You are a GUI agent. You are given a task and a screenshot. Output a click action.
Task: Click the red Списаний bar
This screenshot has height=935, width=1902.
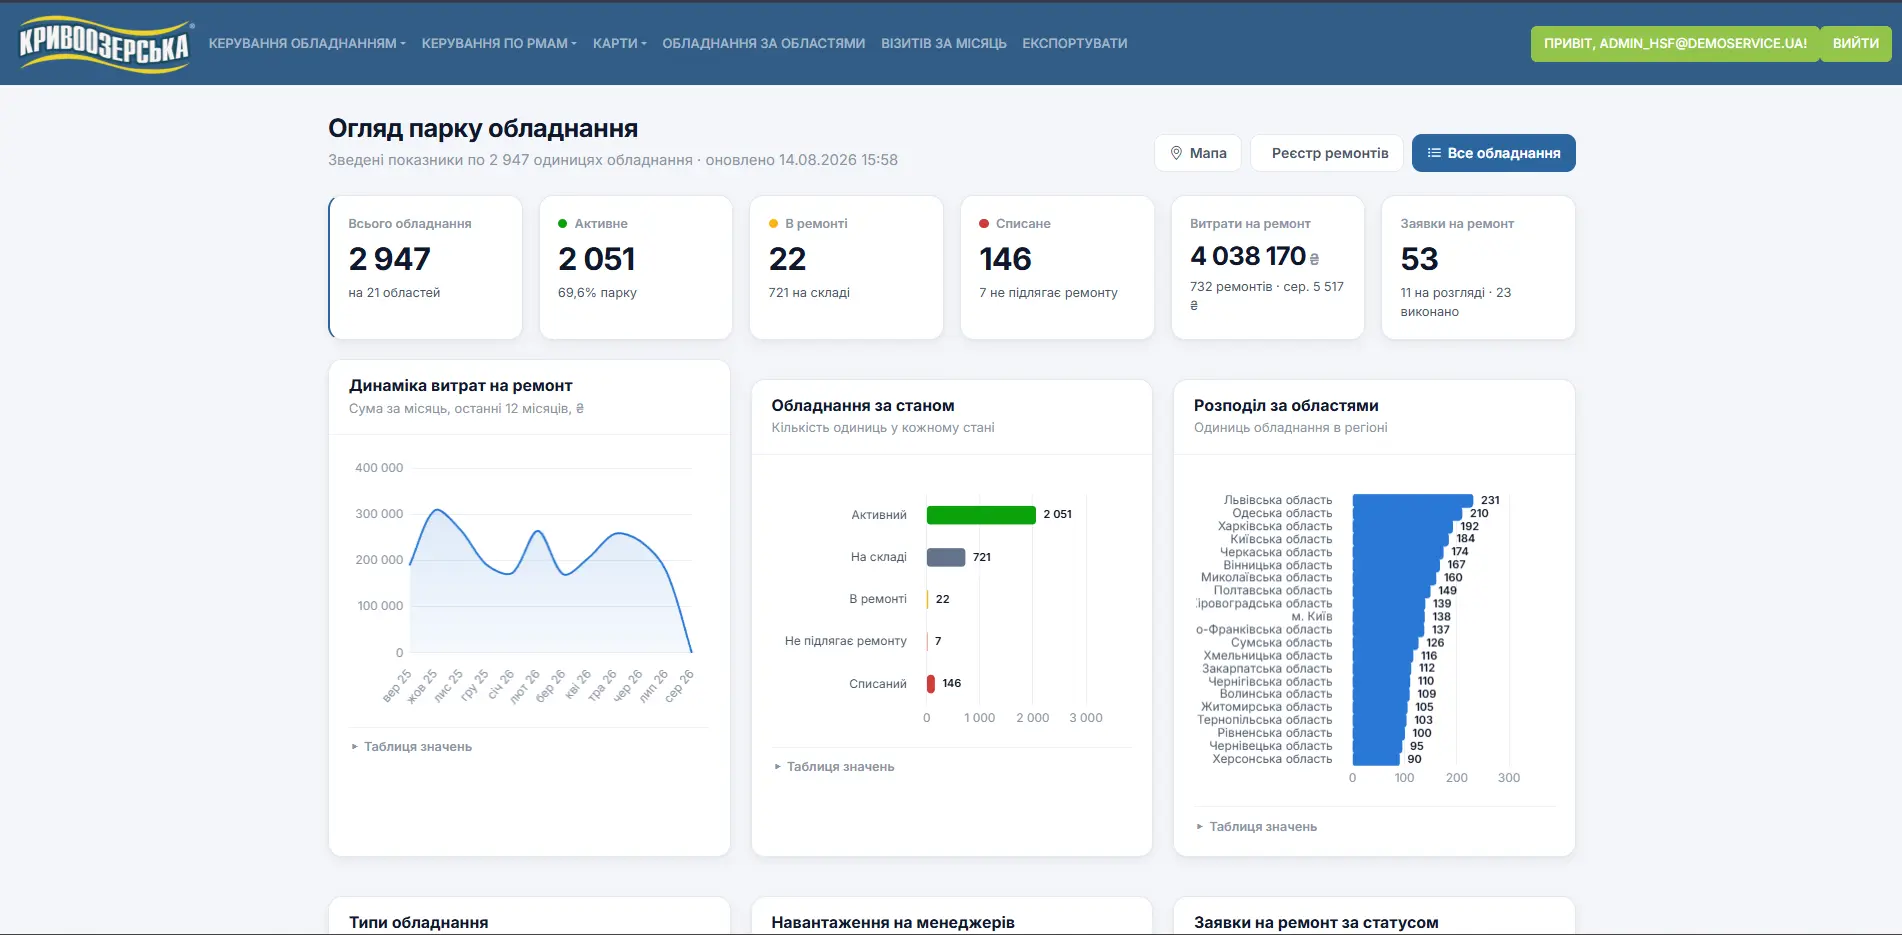(x=931, y=684)
